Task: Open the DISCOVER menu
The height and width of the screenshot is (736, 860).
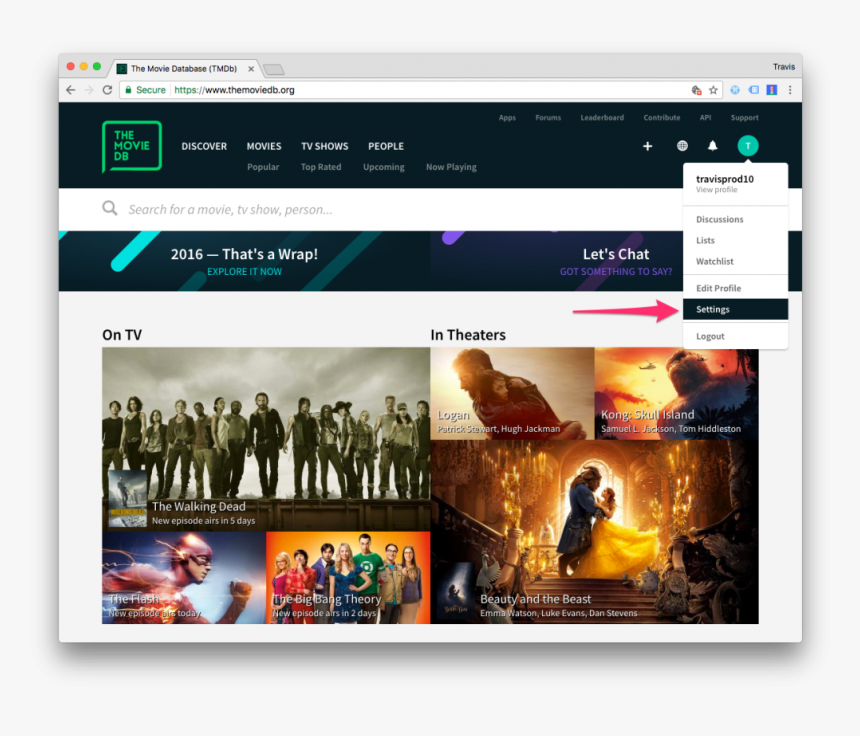Action: click(x=204, y=146)
